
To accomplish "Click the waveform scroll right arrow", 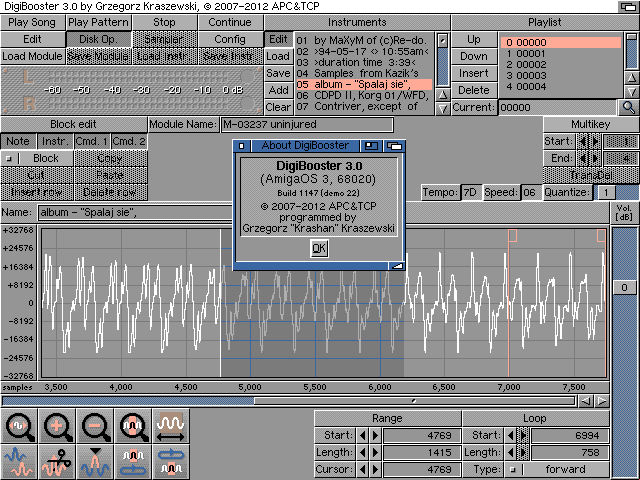I will [602, 401].
